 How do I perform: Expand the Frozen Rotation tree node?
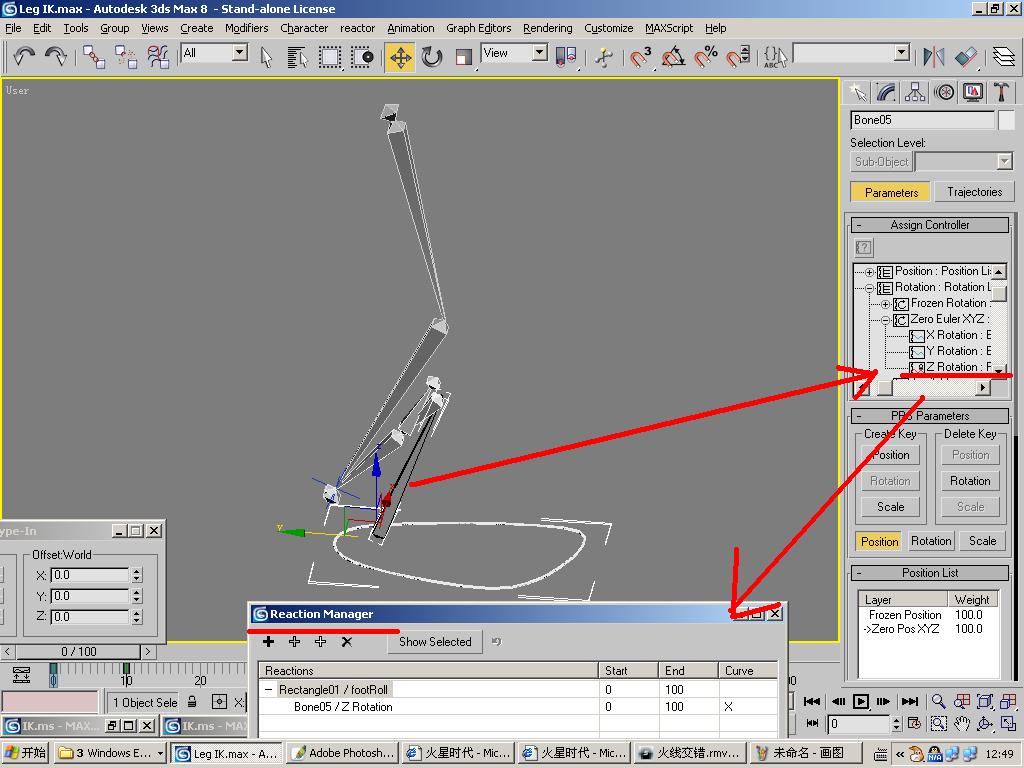[886, 304]
